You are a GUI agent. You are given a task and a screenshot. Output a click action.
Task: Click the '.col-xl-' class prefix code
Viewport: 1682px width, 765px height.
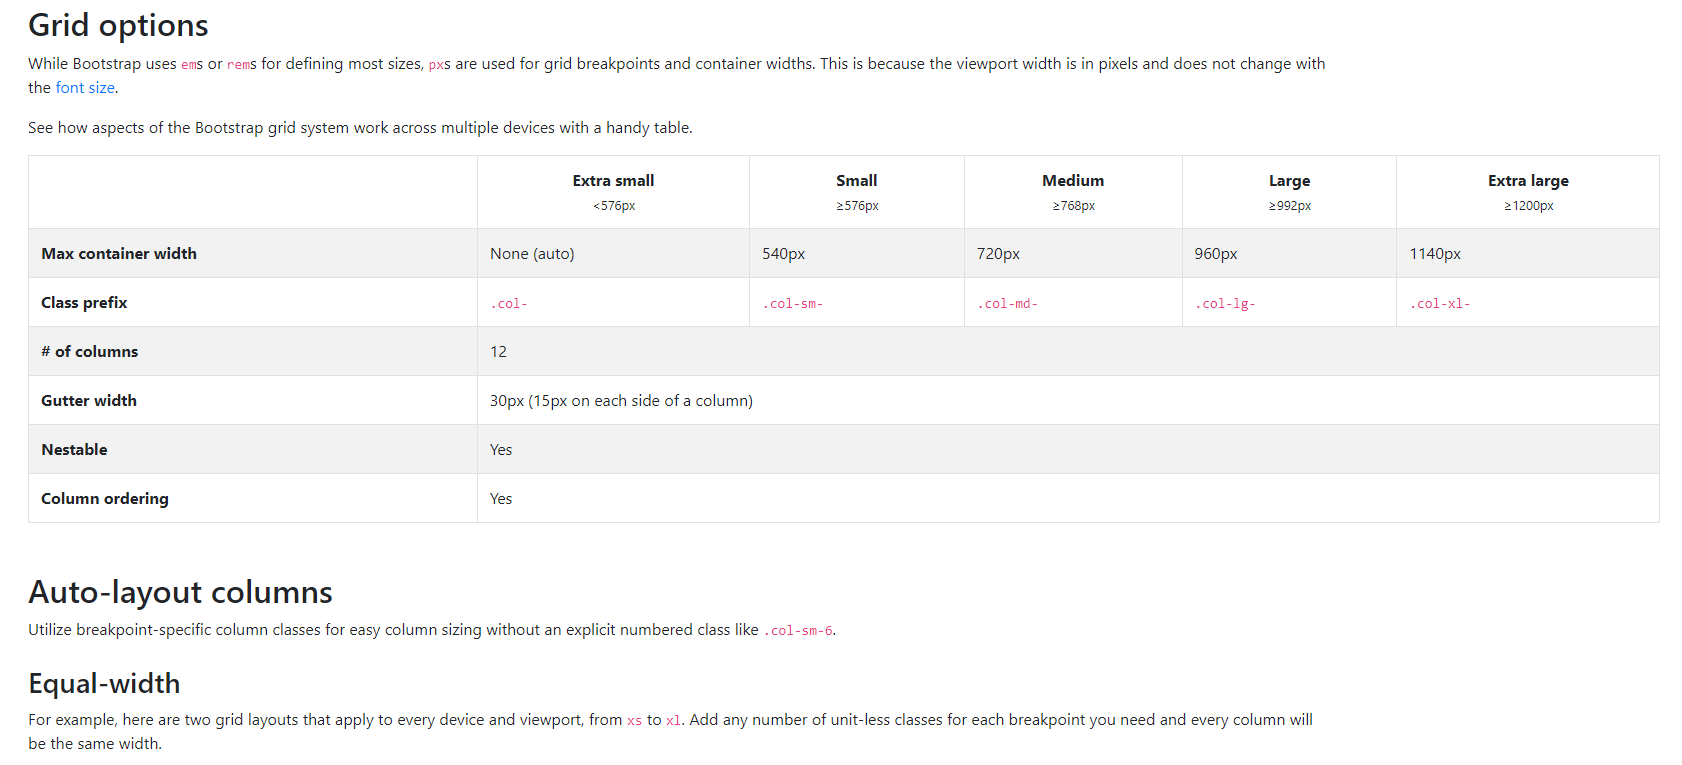point(1440,304)
